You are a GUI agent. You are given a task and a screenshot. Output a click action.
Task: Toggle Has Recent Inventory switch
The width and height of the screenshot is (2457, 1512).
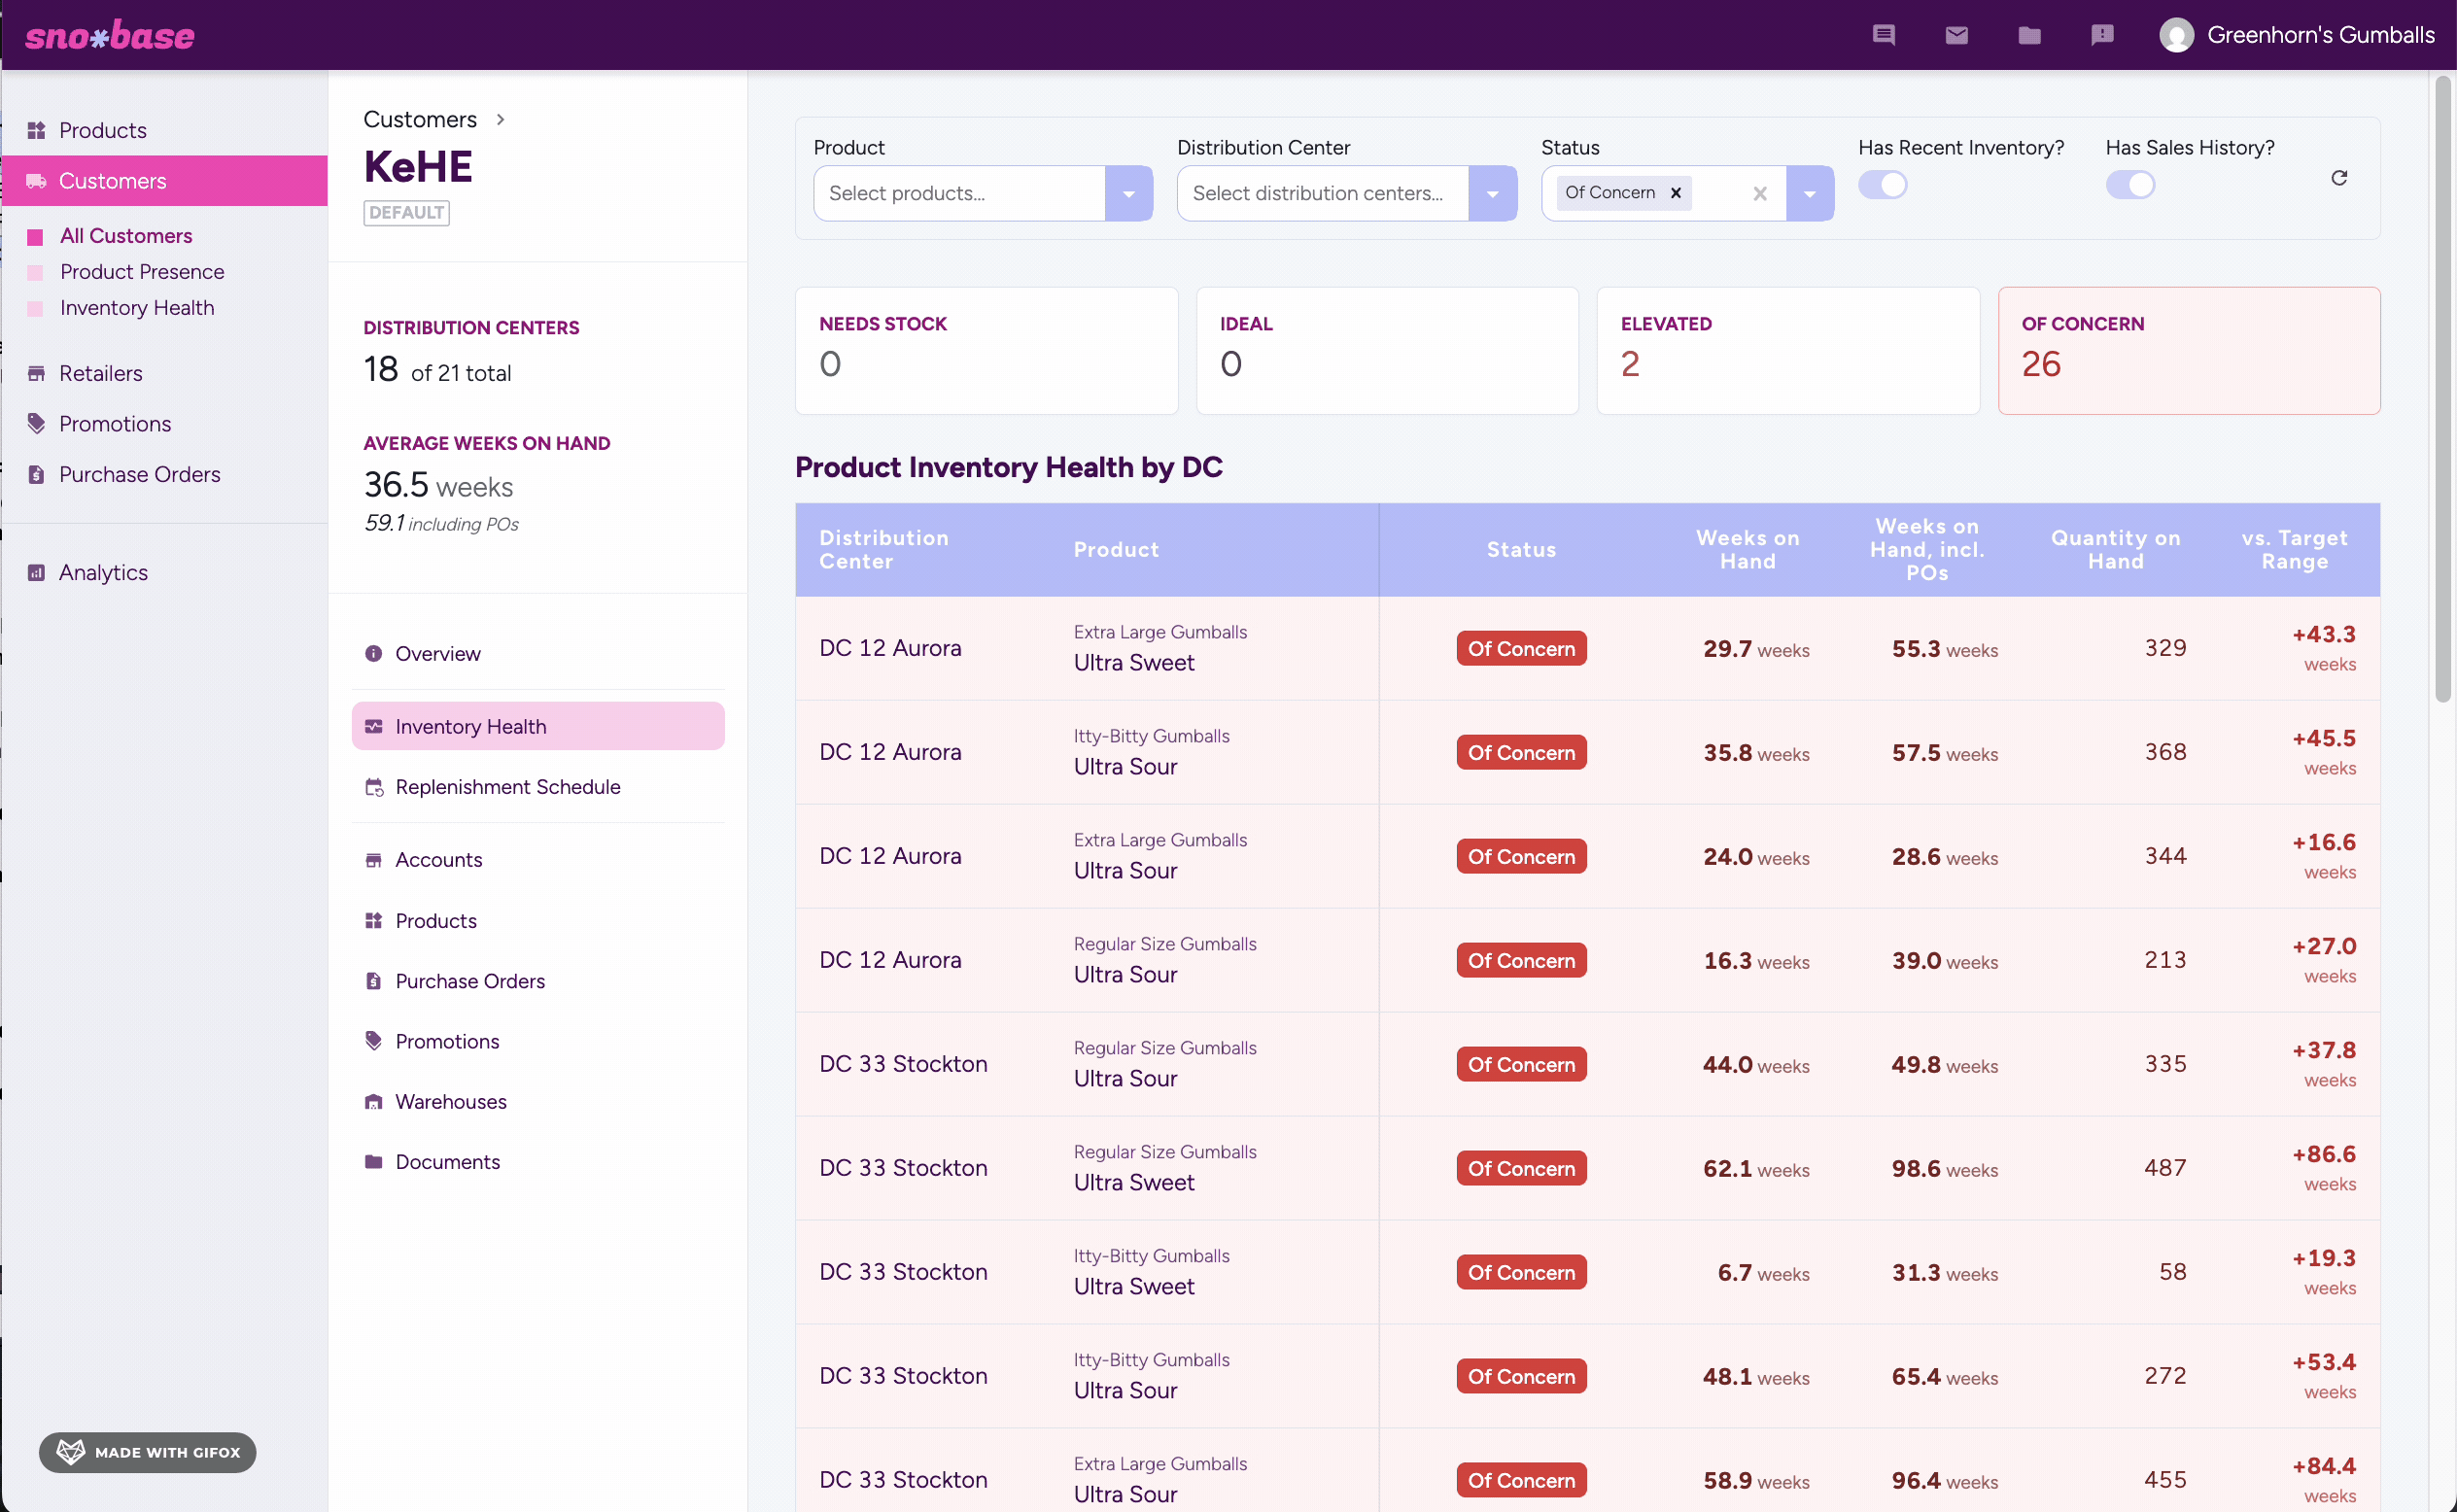pos(1883,185)
